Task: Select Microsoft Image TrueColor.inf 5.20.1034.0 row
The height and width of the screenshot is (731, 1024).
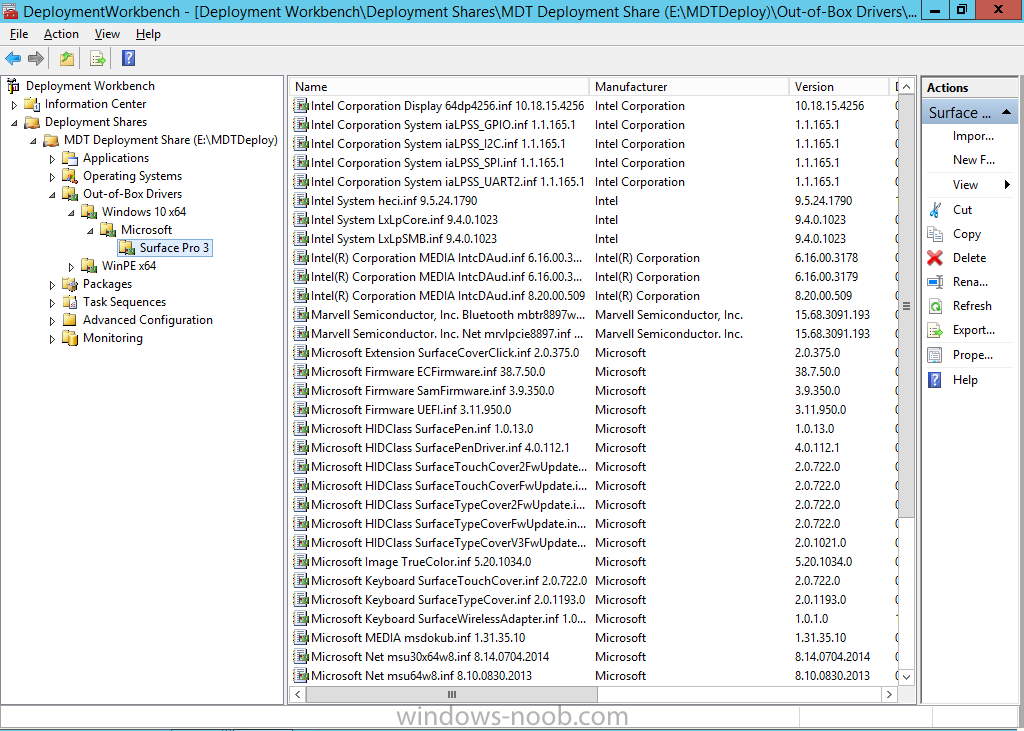Action: [x=594, y=562]
